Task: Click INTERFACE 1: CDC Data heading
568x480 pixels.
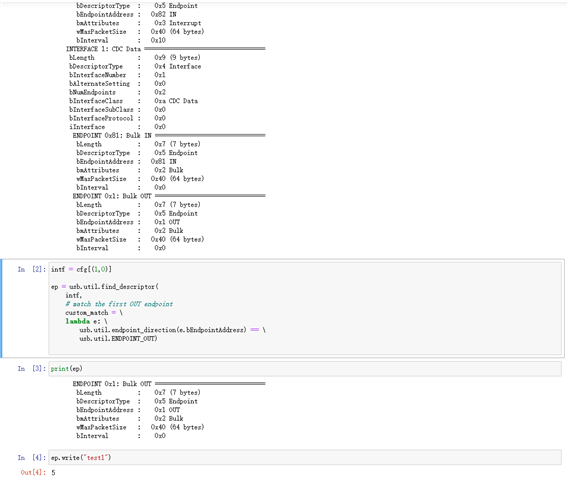Action: tap(103, 49)
